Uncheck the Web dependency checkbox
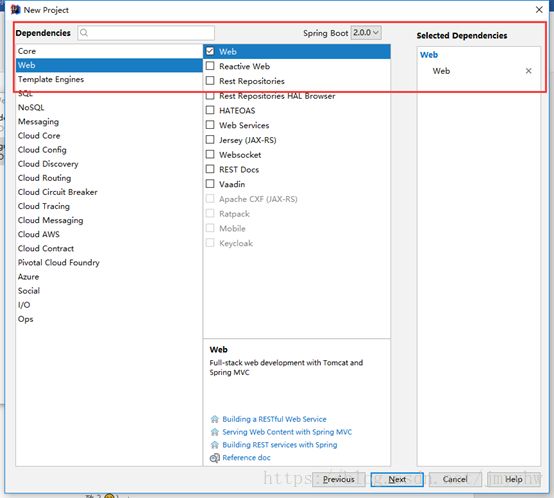 tap(210, 51)
